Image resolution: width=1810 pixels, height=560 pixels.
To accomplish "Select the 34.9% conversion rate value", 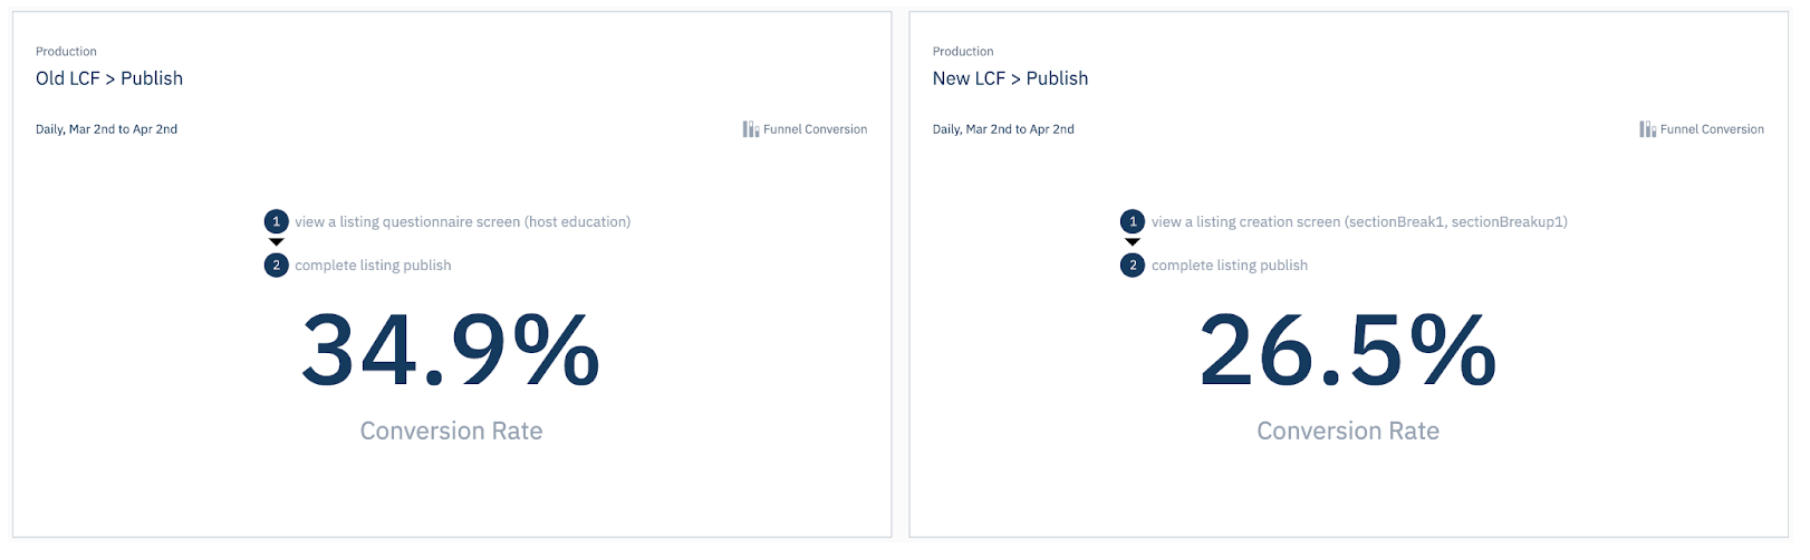I will pyautogui.click(x=451, y=350).
